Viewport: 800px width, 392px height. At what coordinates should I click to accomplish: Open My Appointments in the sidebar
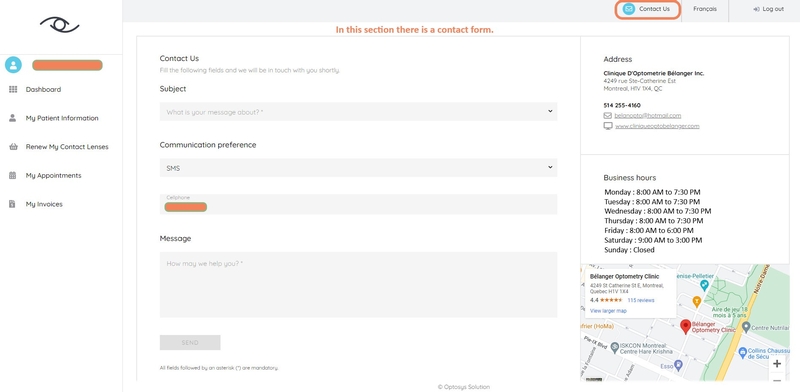(x=53, y=176)
